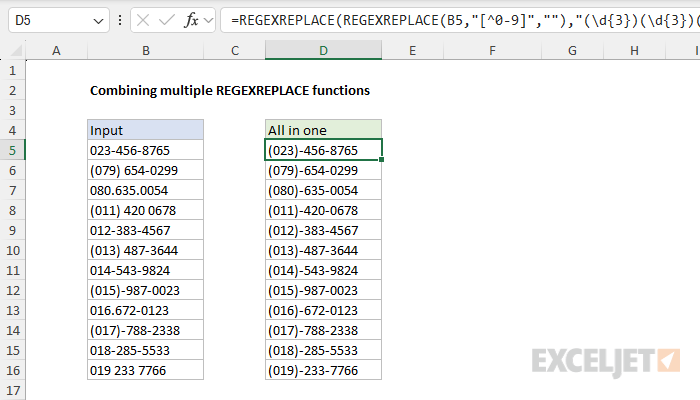Select cell with 014-543-9824

(x=146, y=271)
